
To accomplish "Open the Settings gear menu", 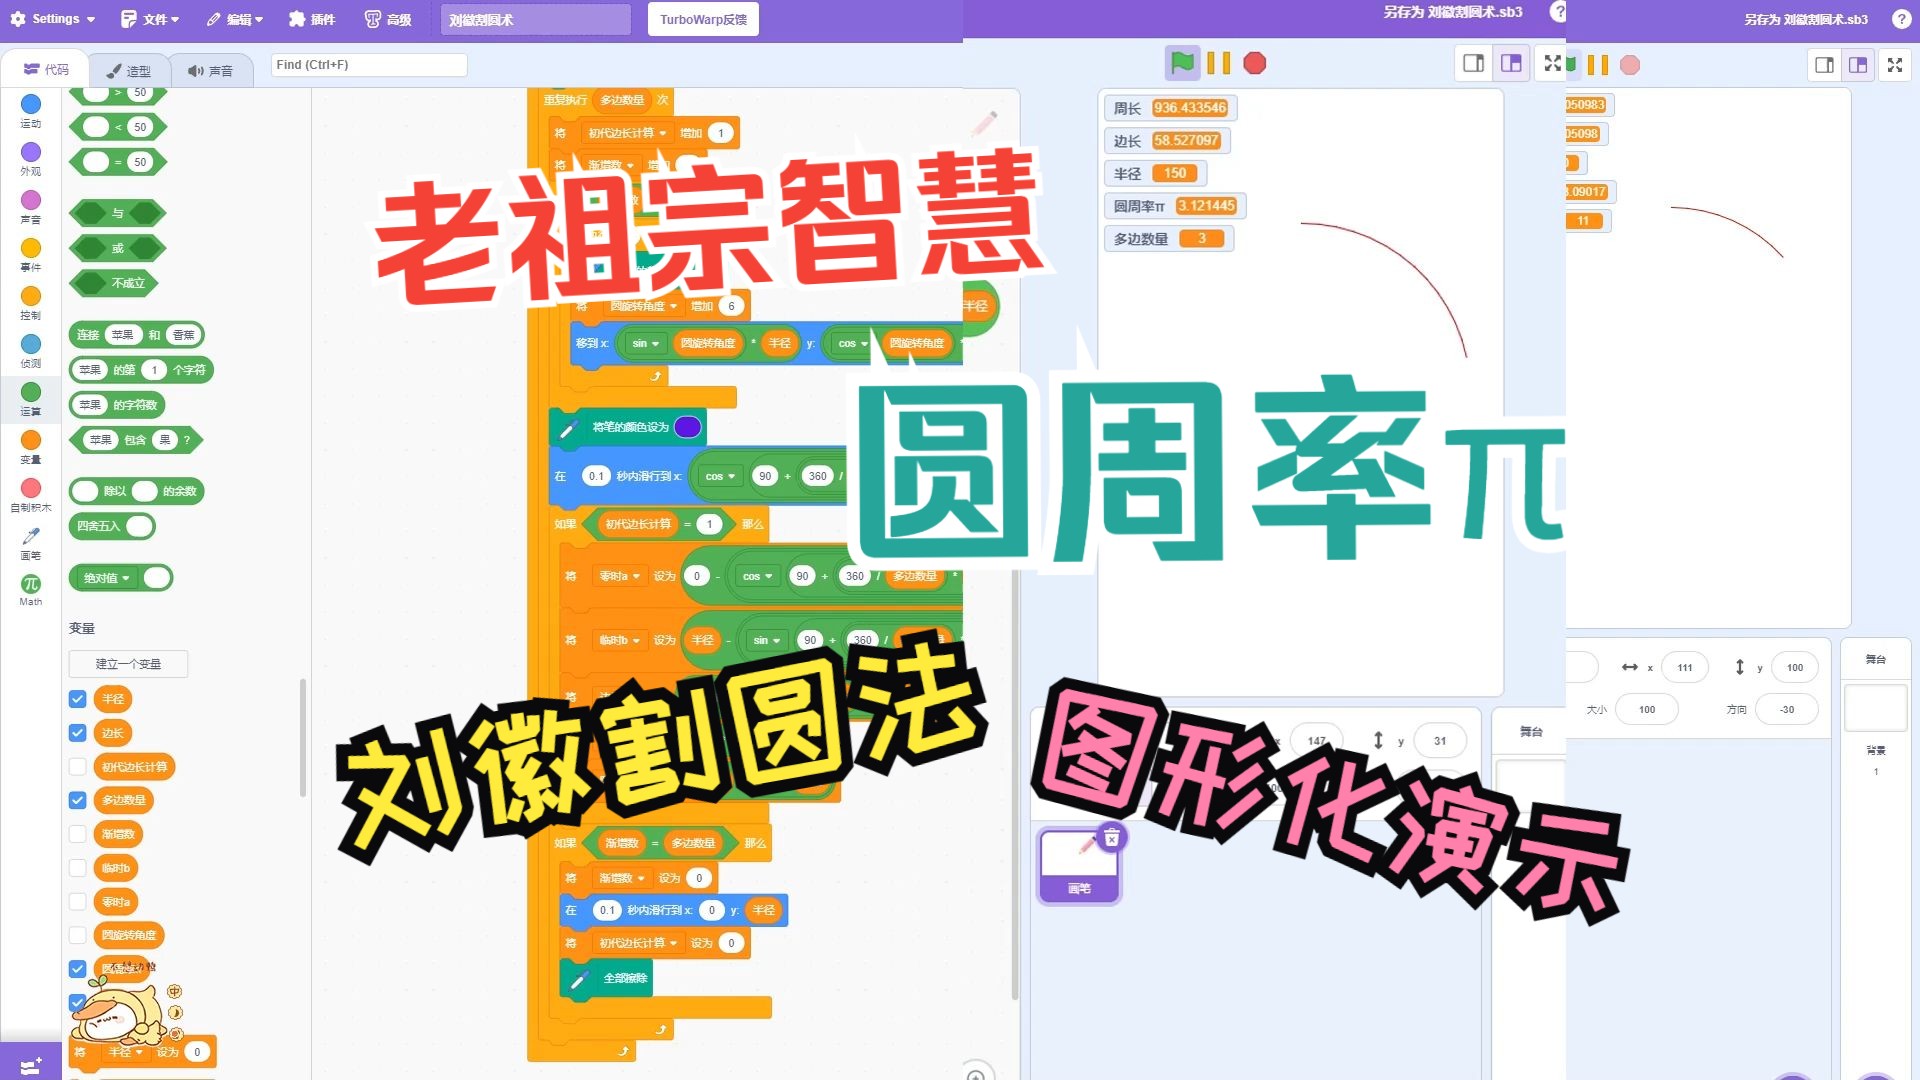I will (52, 19).
